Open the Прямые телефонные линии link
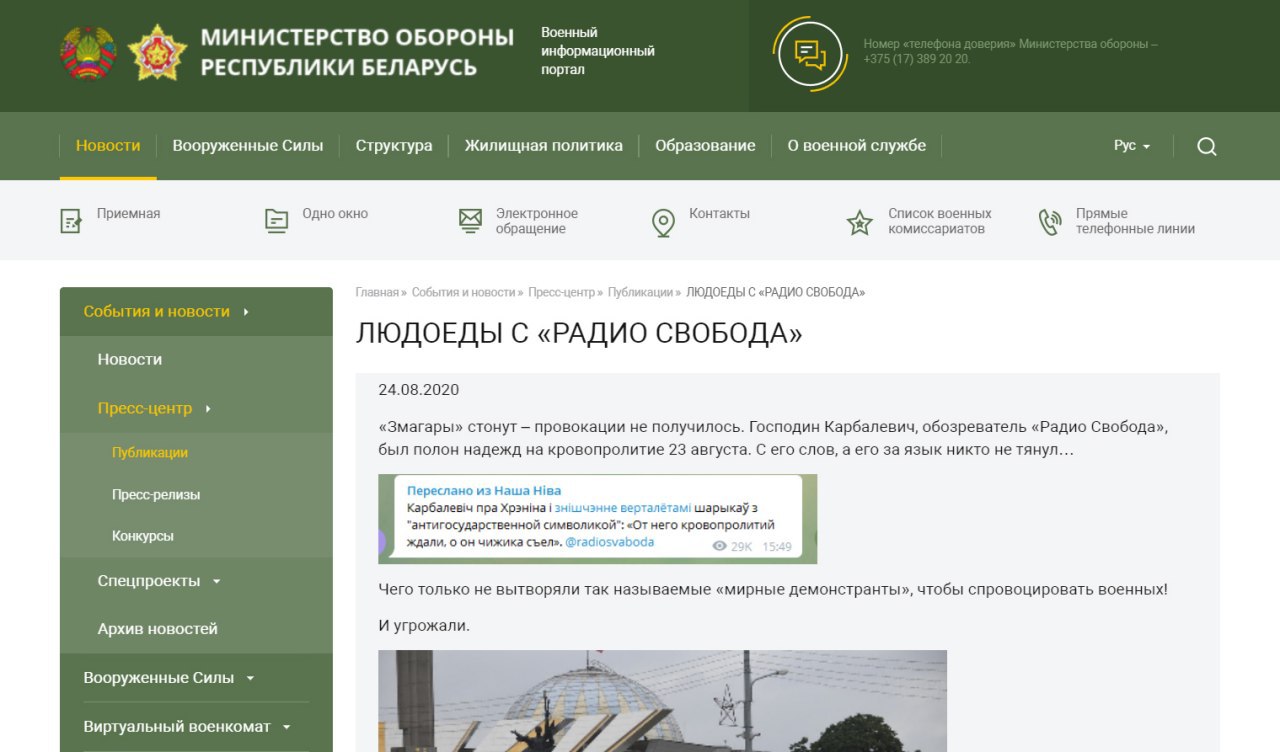 tap(1135, 221)
